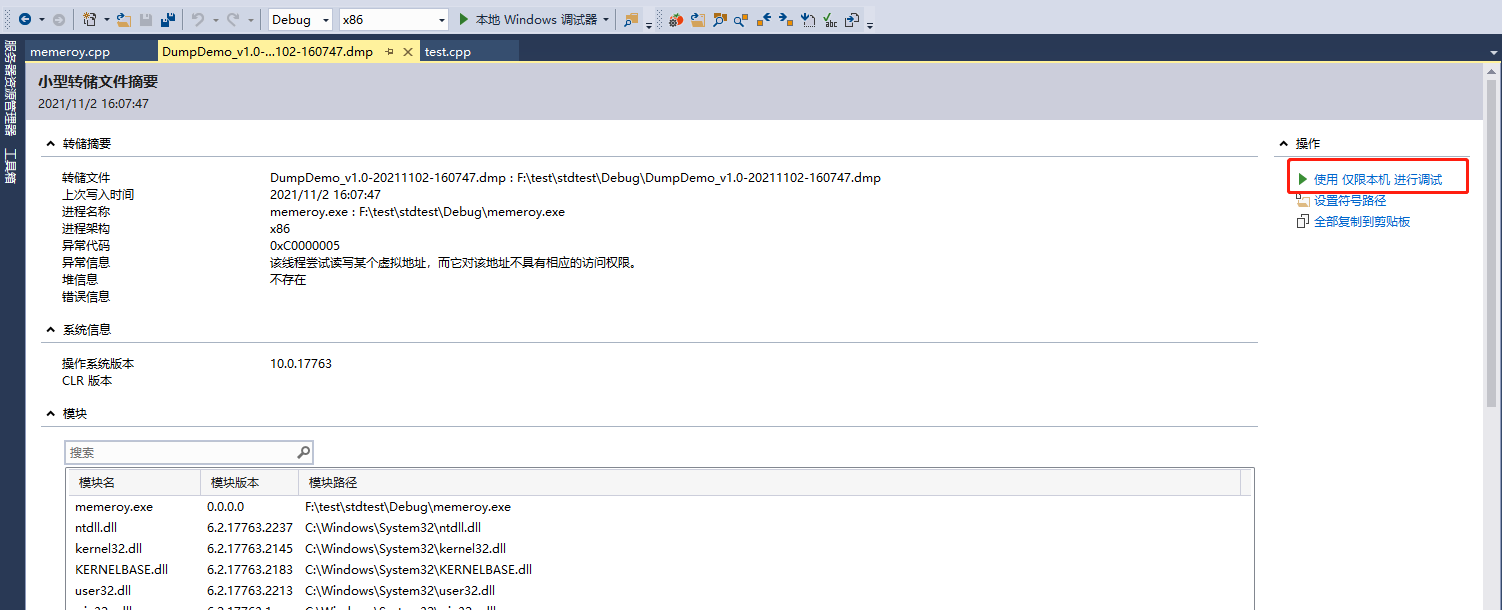This screenshot has height=610, width=1502.
Task: Click the vertical scrollbar thumb
Action: (x=1492, y=242)
